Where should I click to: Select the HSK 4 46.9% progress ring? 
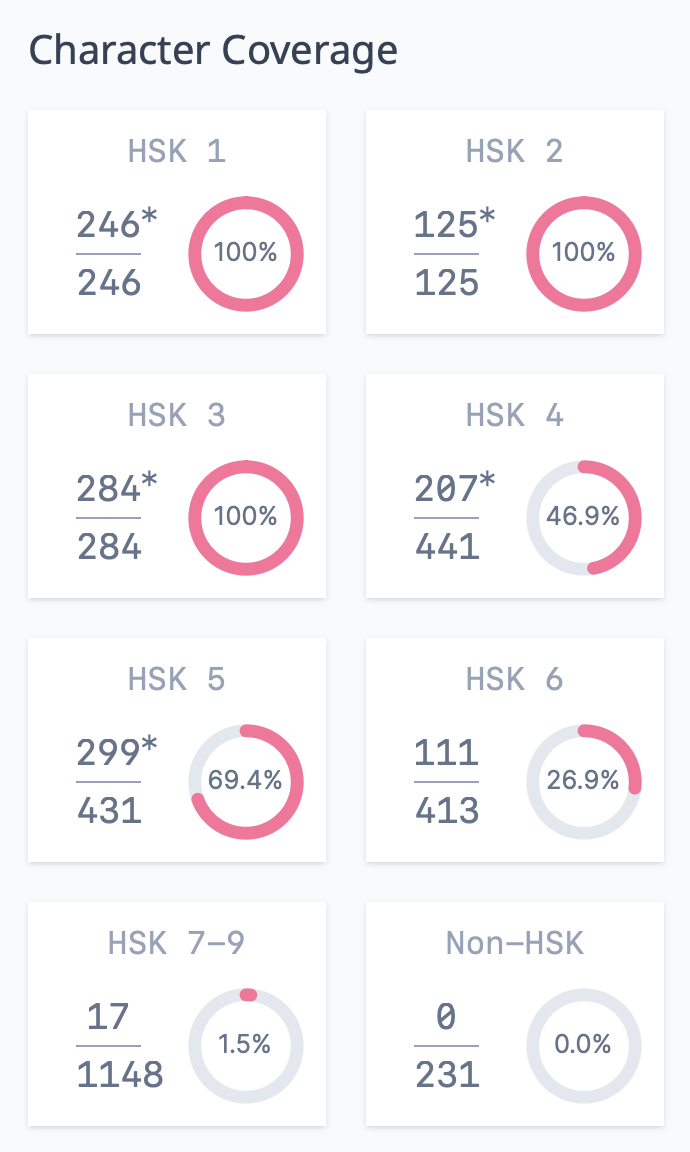(x=583, y=517)
